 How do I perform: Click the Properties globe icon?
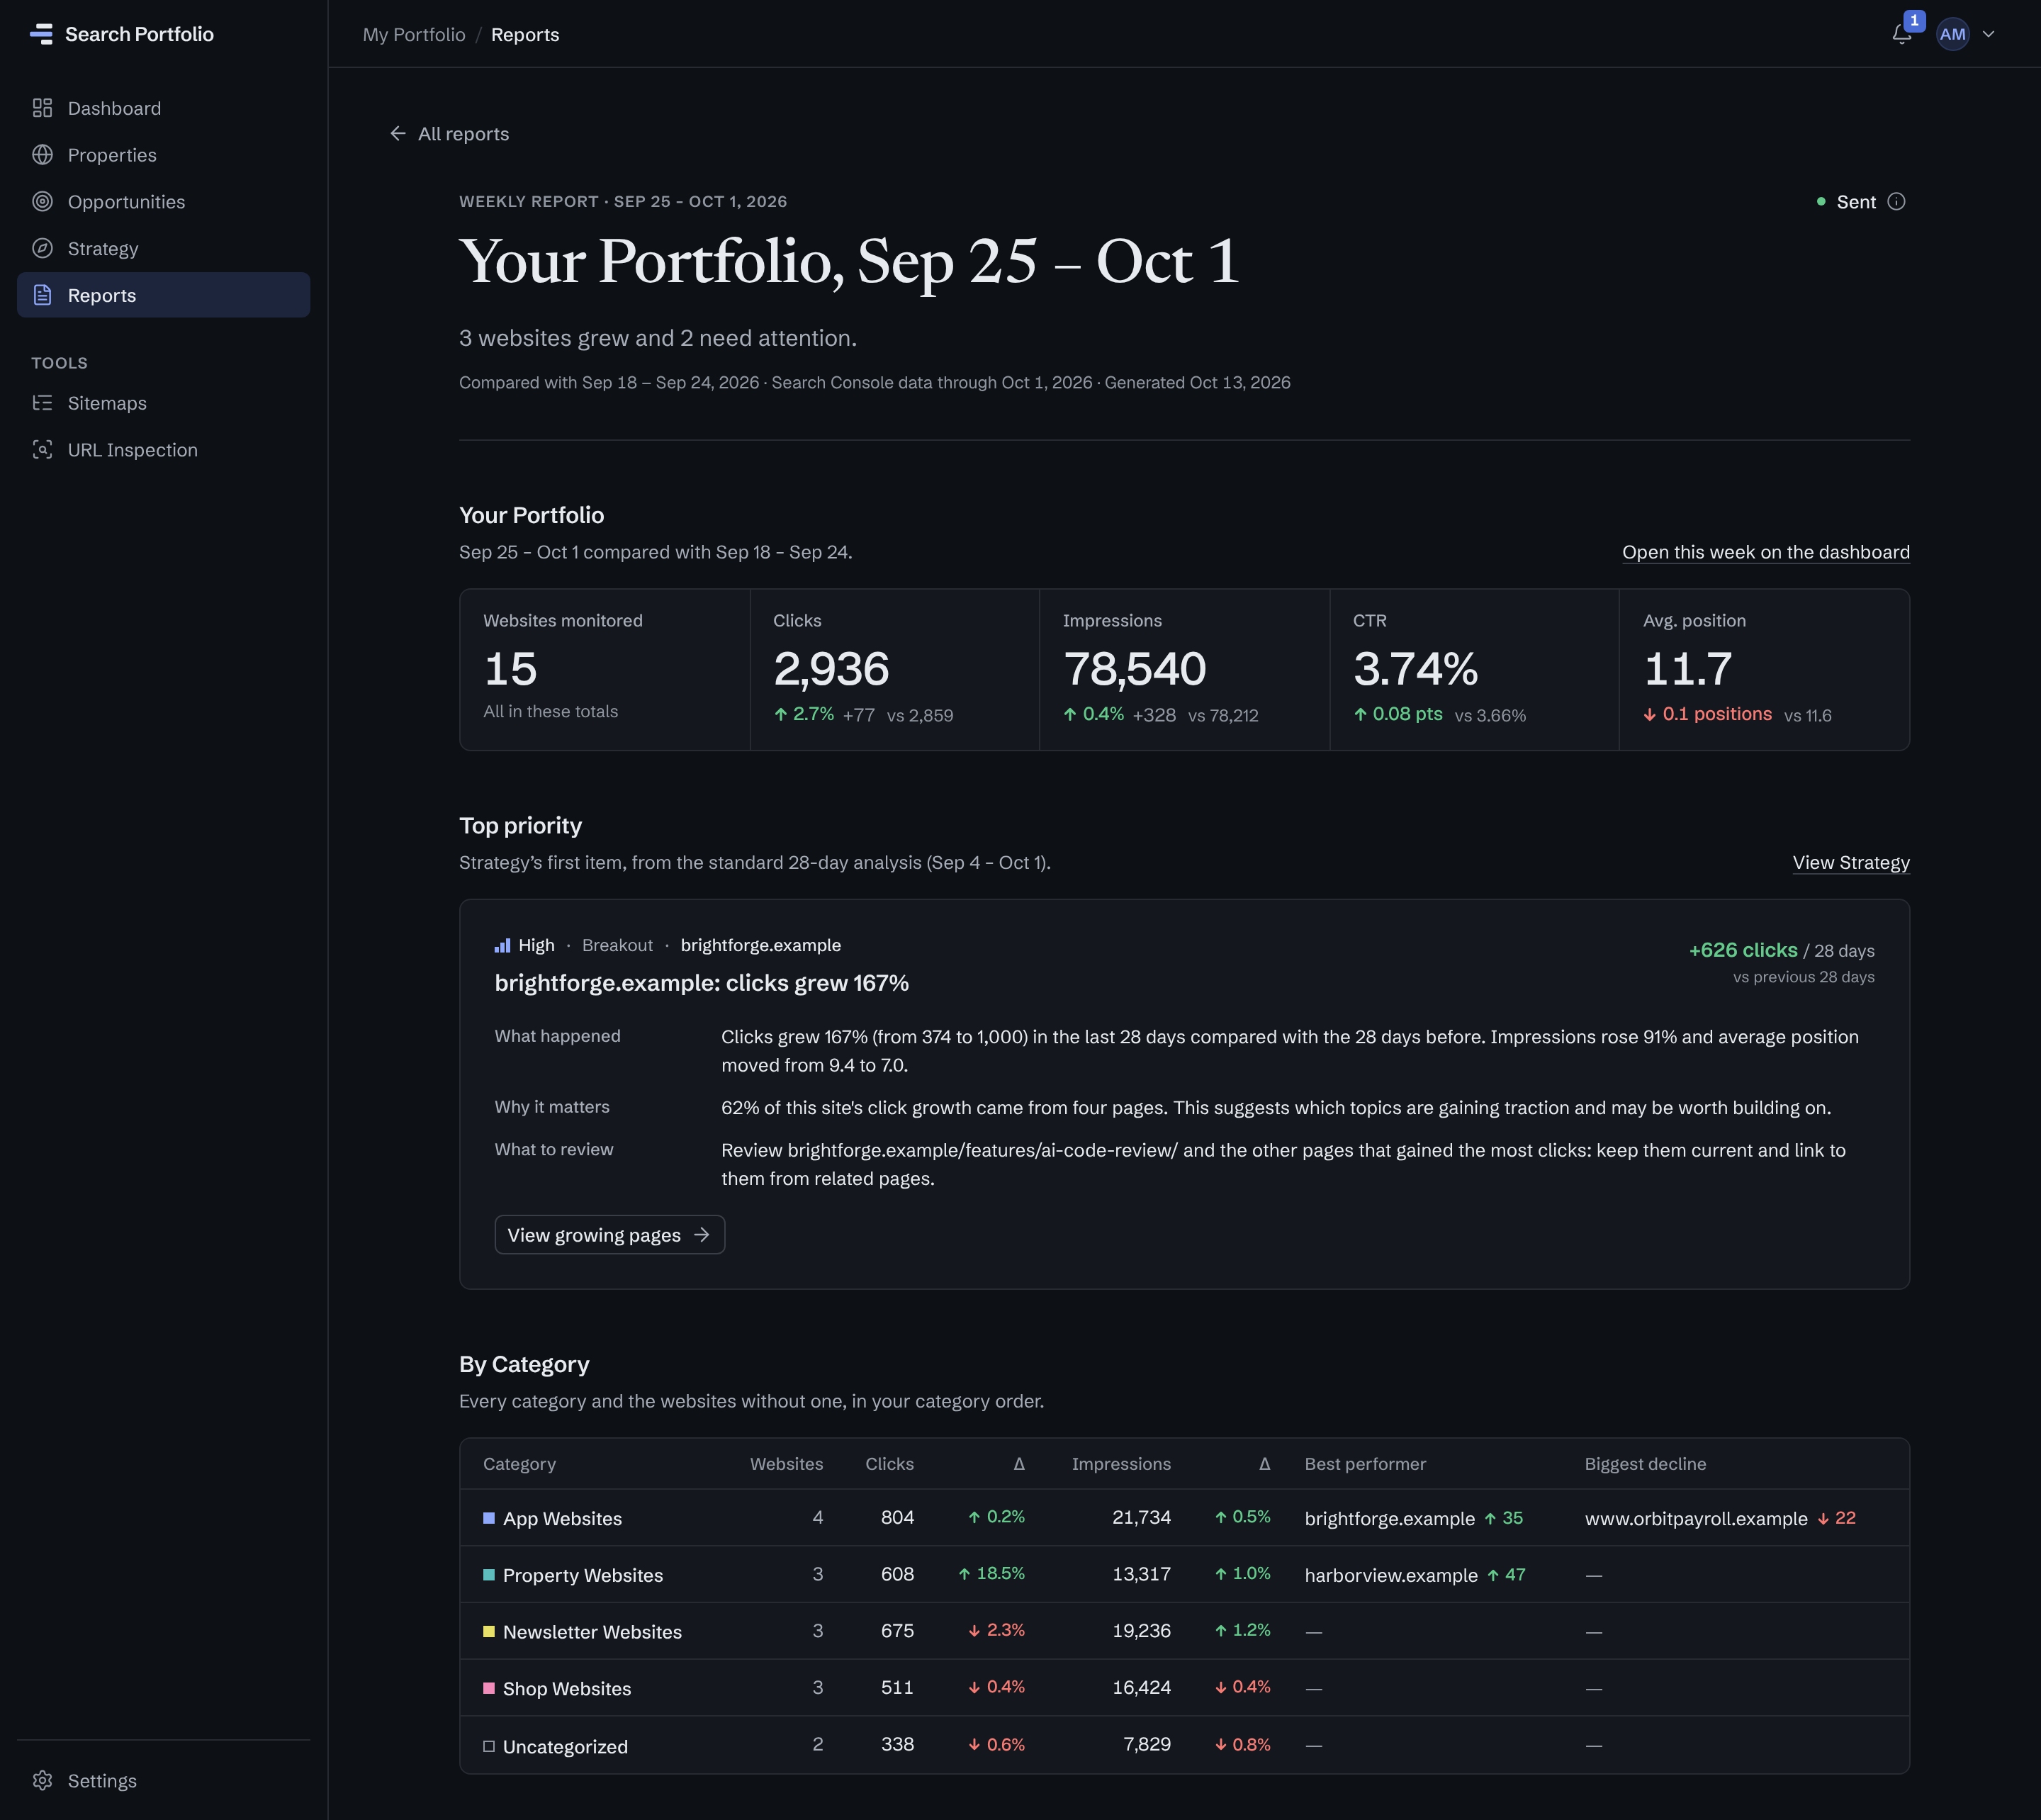pos(42,155)
